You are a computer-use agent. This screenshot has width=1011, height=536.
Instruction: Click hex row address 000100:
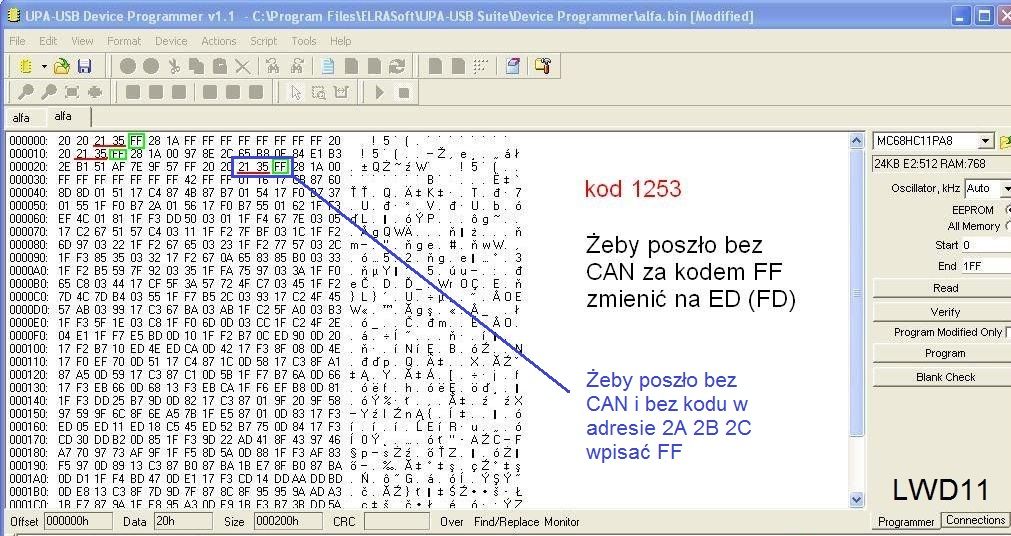[29, 348]
